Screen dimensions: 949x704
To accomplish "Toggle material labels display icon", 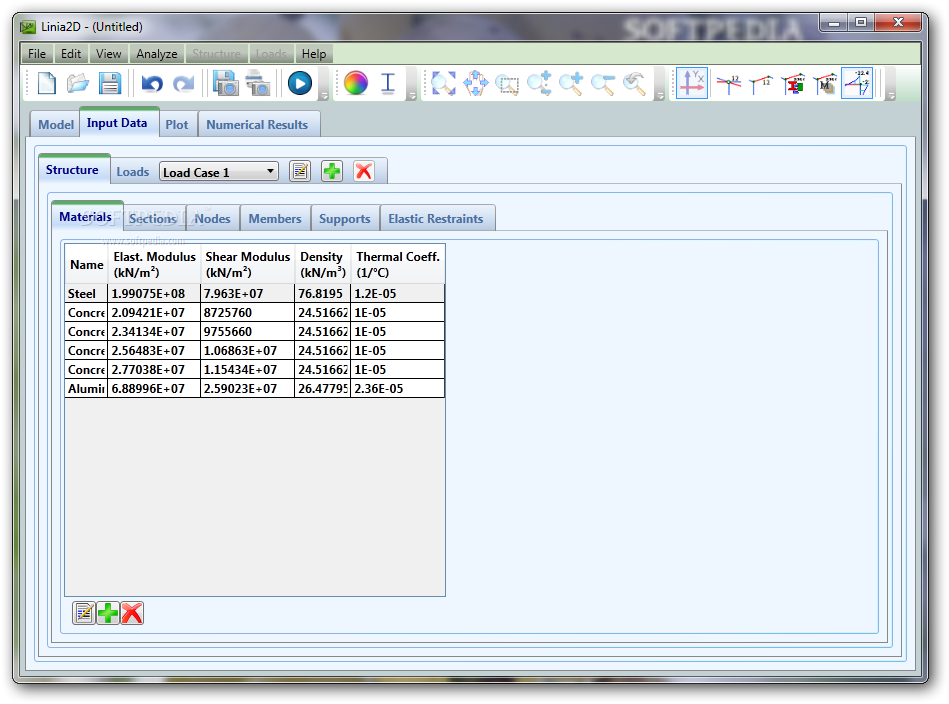I will tap(825, 84).
